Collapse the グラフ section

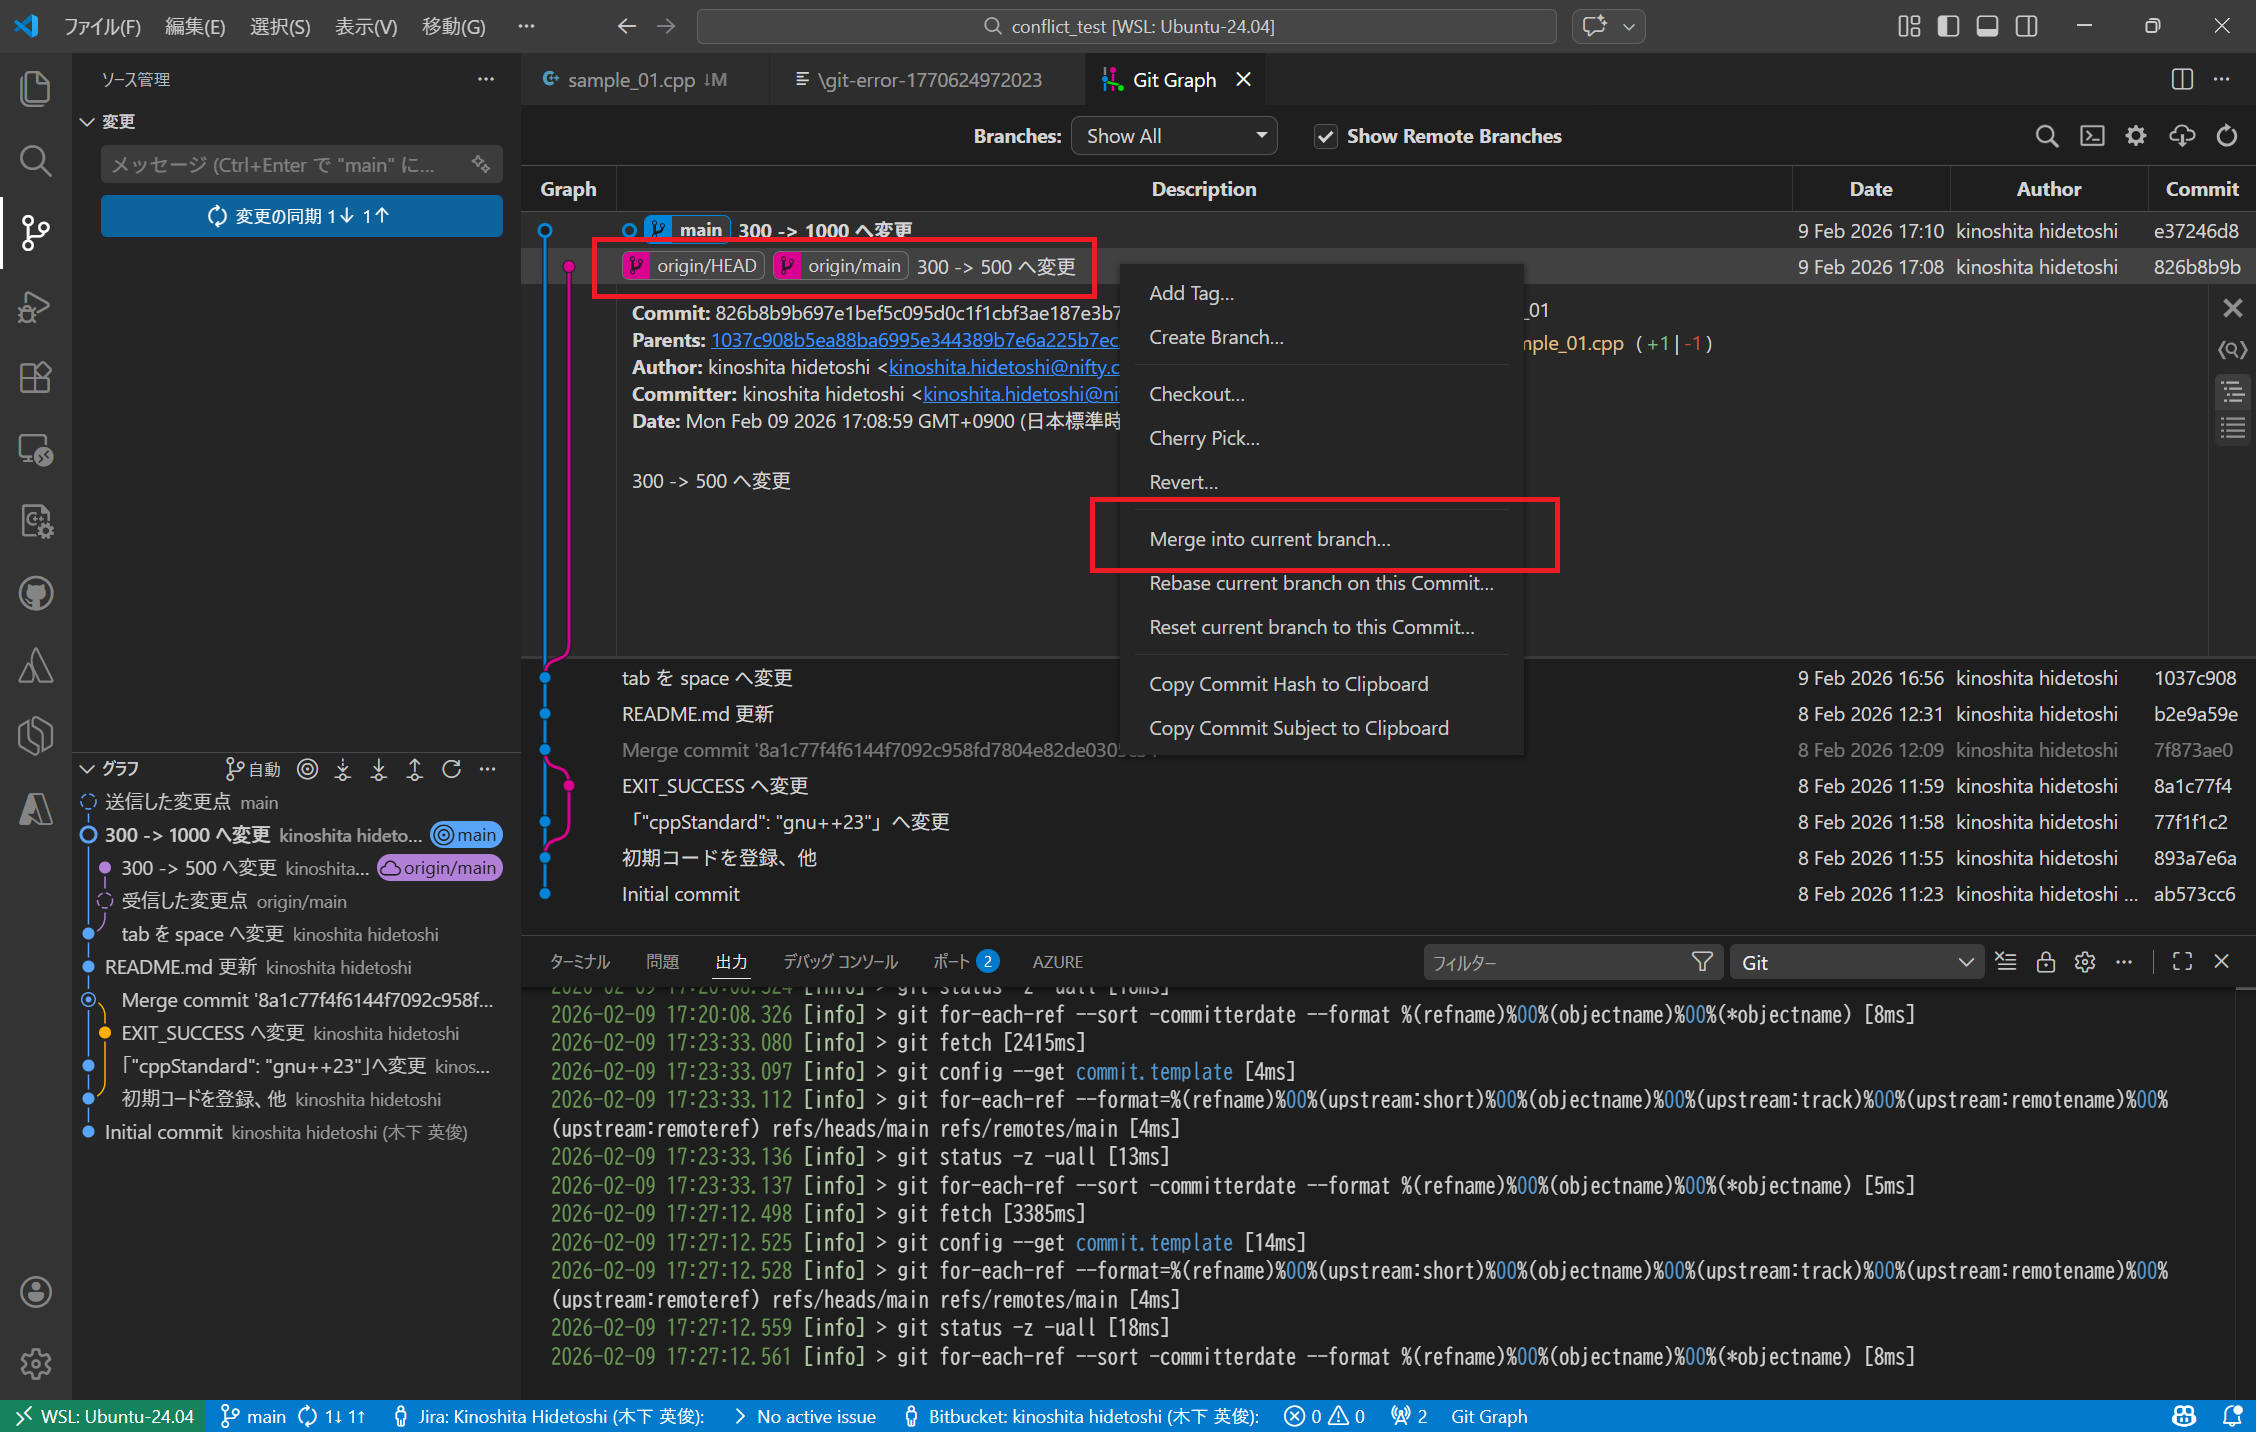[88, 768]
